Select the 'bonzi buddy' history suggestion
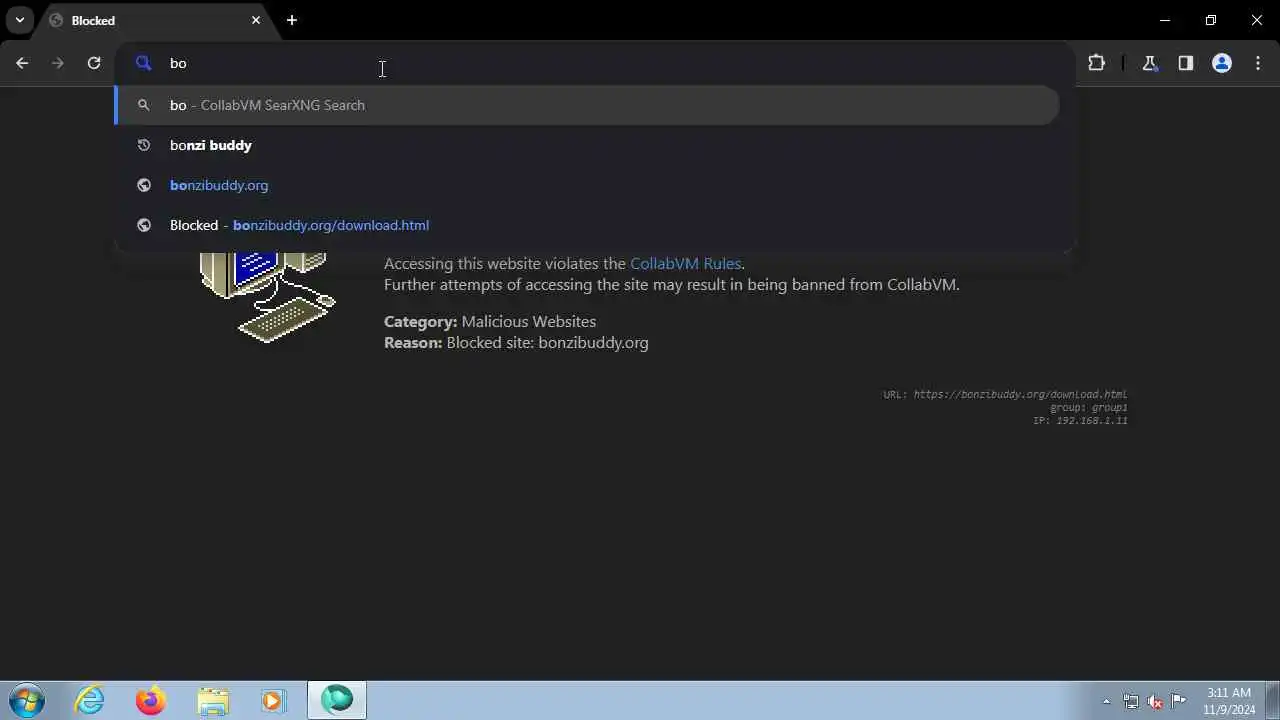Screen dimensions: 1280x720 tap(587, 145)
